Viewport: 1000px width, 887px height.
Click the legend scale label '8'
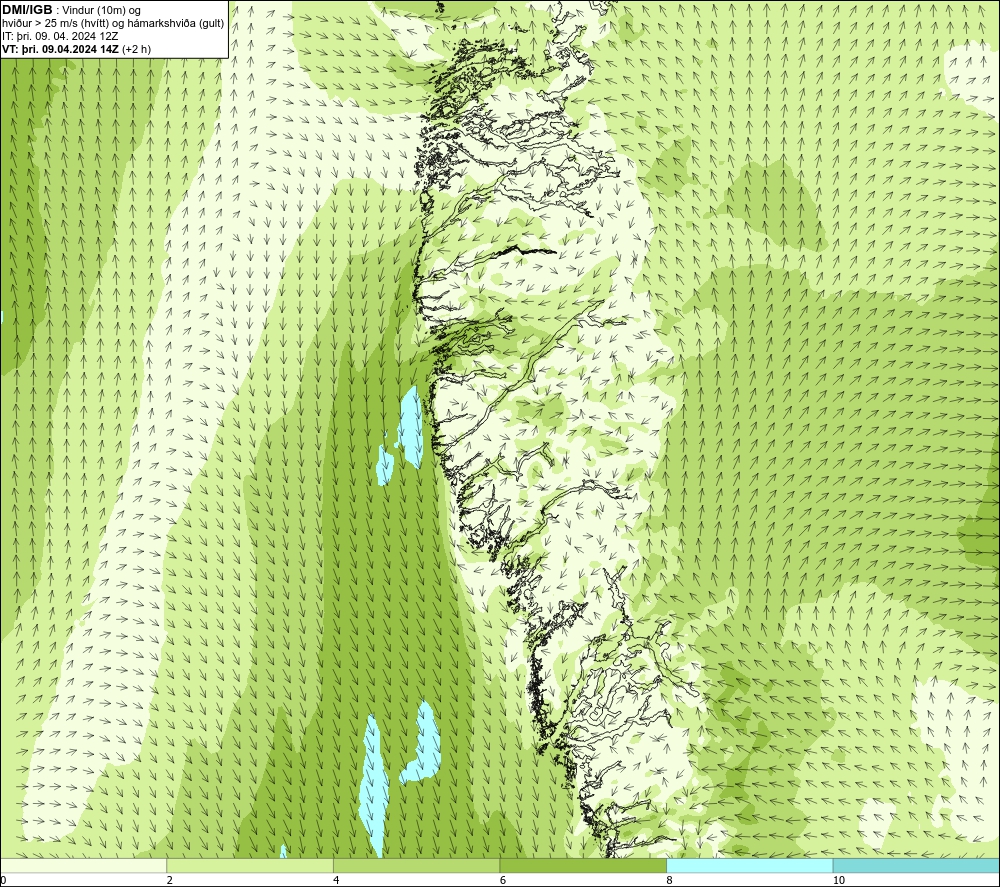[x=670, y=880]
